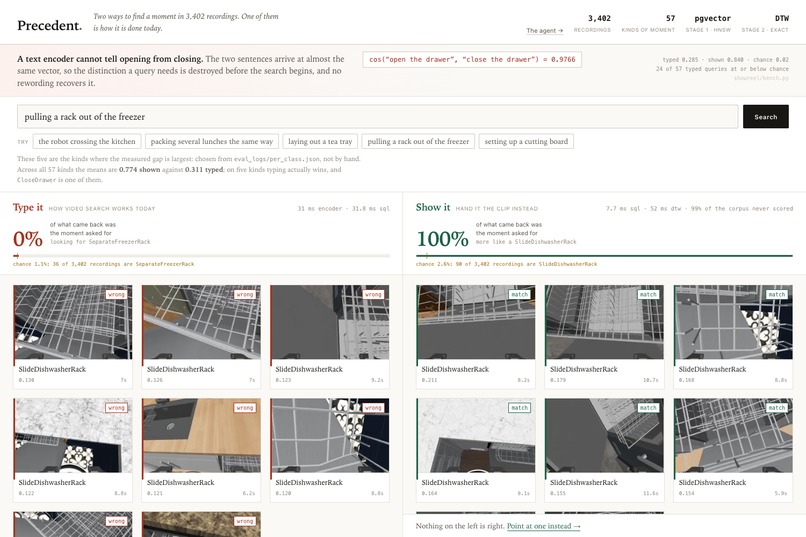This screenshot has width=806, height=537.
Task: Pick the "pulling a rack out of the freezer" chip
Action: [418, 141]
